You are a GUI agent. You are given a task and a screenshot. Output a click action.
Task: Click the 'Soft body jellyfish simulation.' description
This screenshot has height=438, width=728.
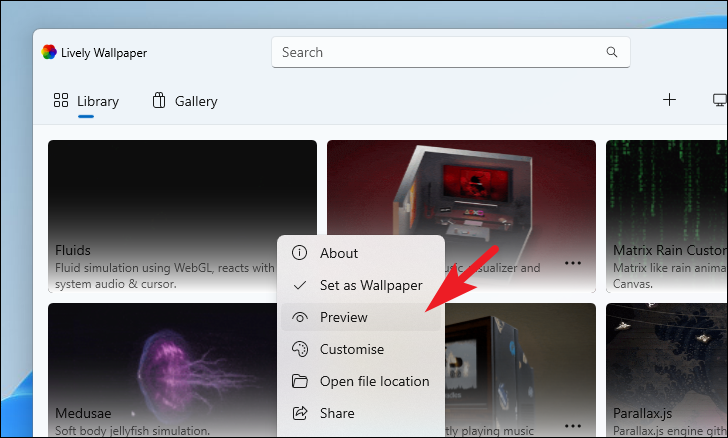132,431
